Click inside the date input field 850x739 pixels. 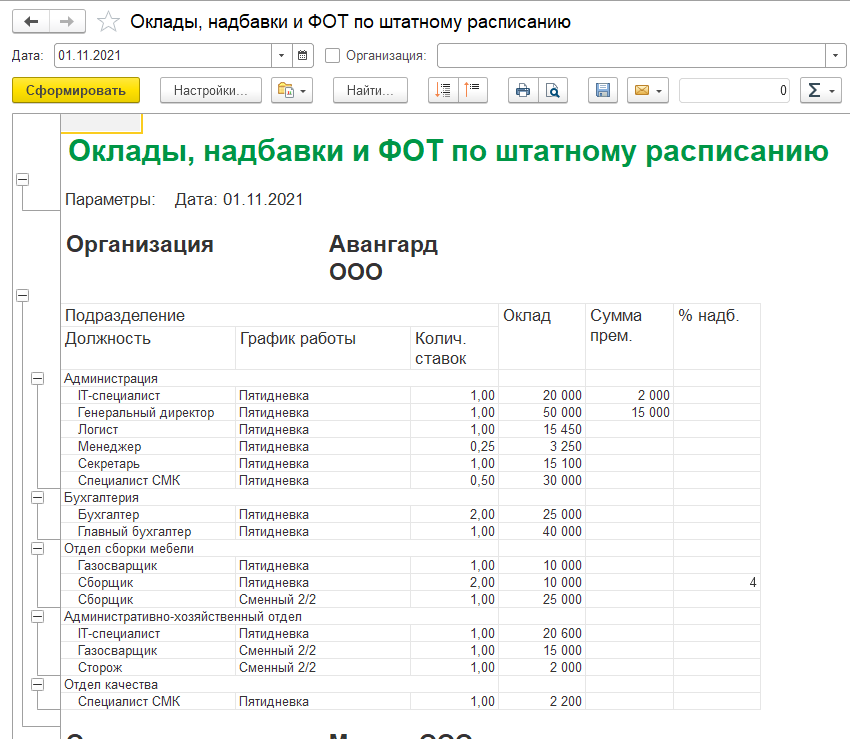(150, 56)
